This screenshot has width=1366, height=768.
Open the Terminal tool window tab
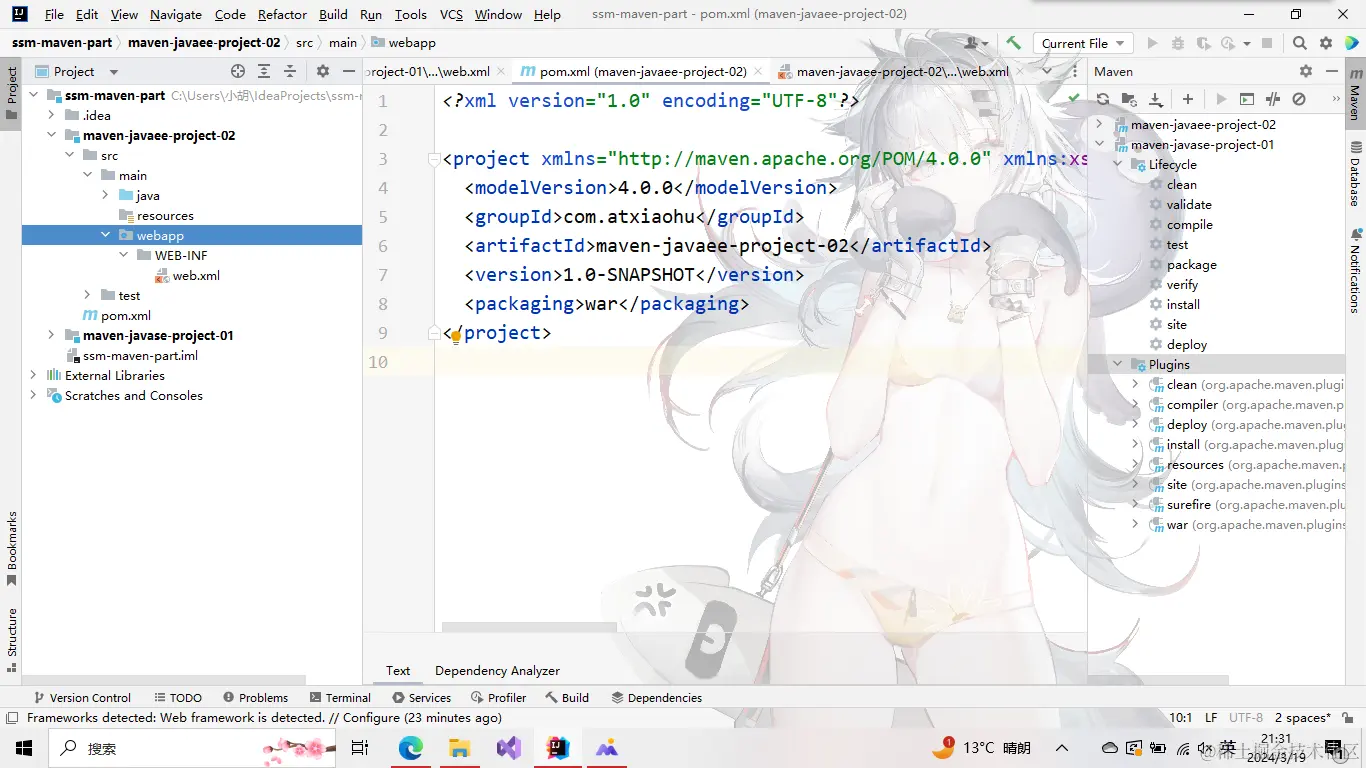pyautogui.click(x=340, y=697)
